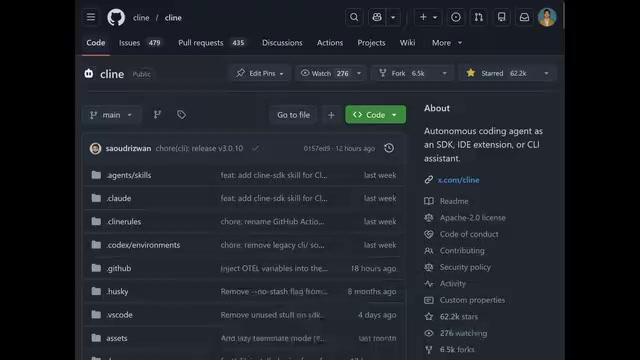Click the Go to file search field

coord(293,115)
